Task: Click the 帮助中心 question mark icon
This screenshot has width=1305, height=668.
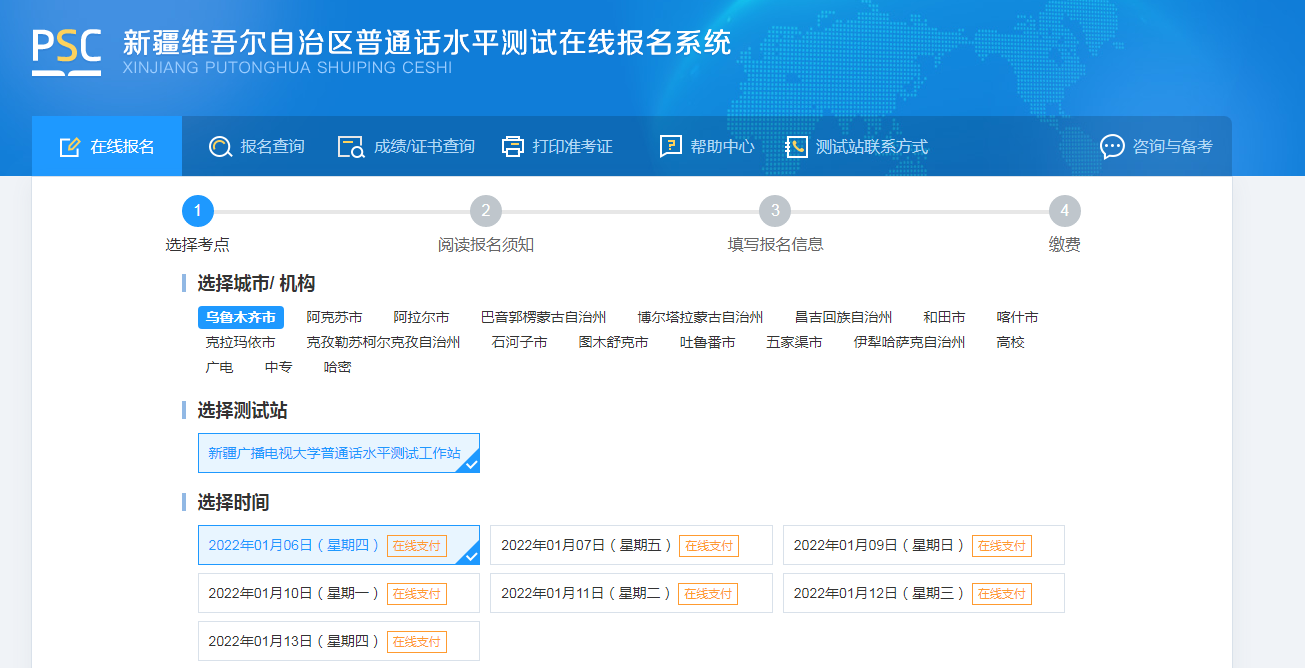Action: pos(670,147)
